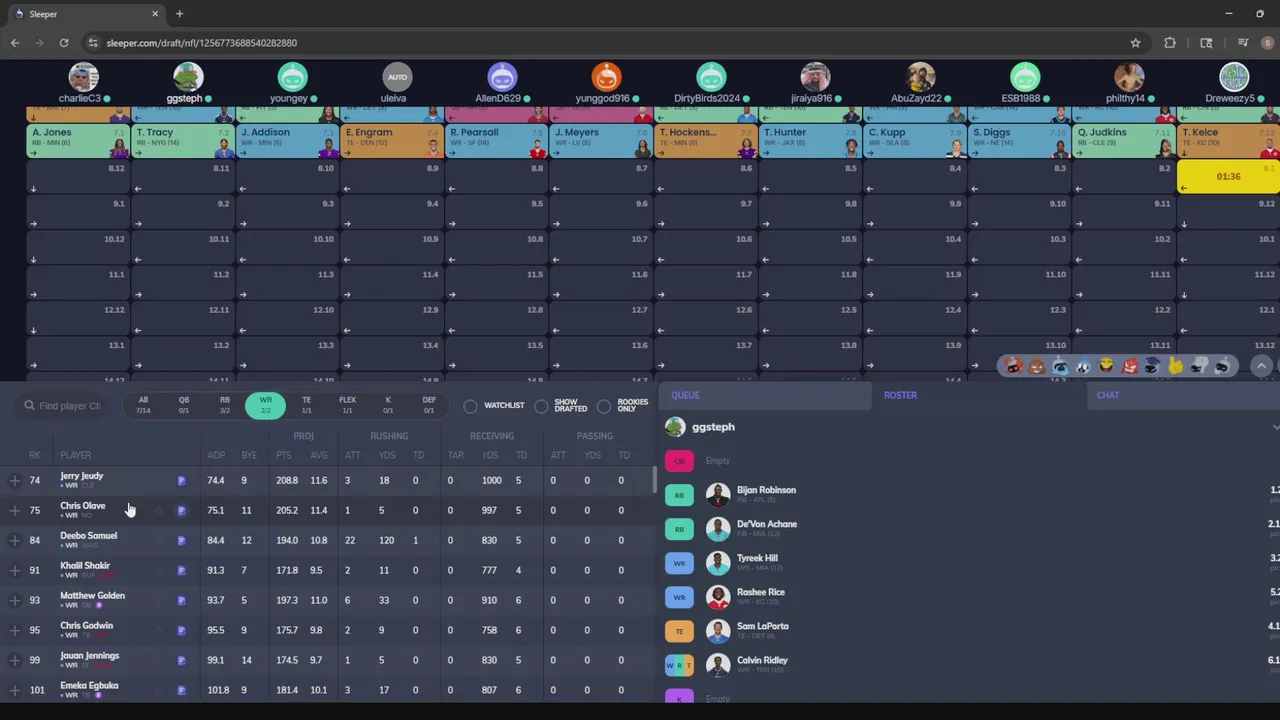Image resolution: width=1280 pixels, height=720 pixels.
Task: Click the browser address bar URL
Action: pos(201,43)
